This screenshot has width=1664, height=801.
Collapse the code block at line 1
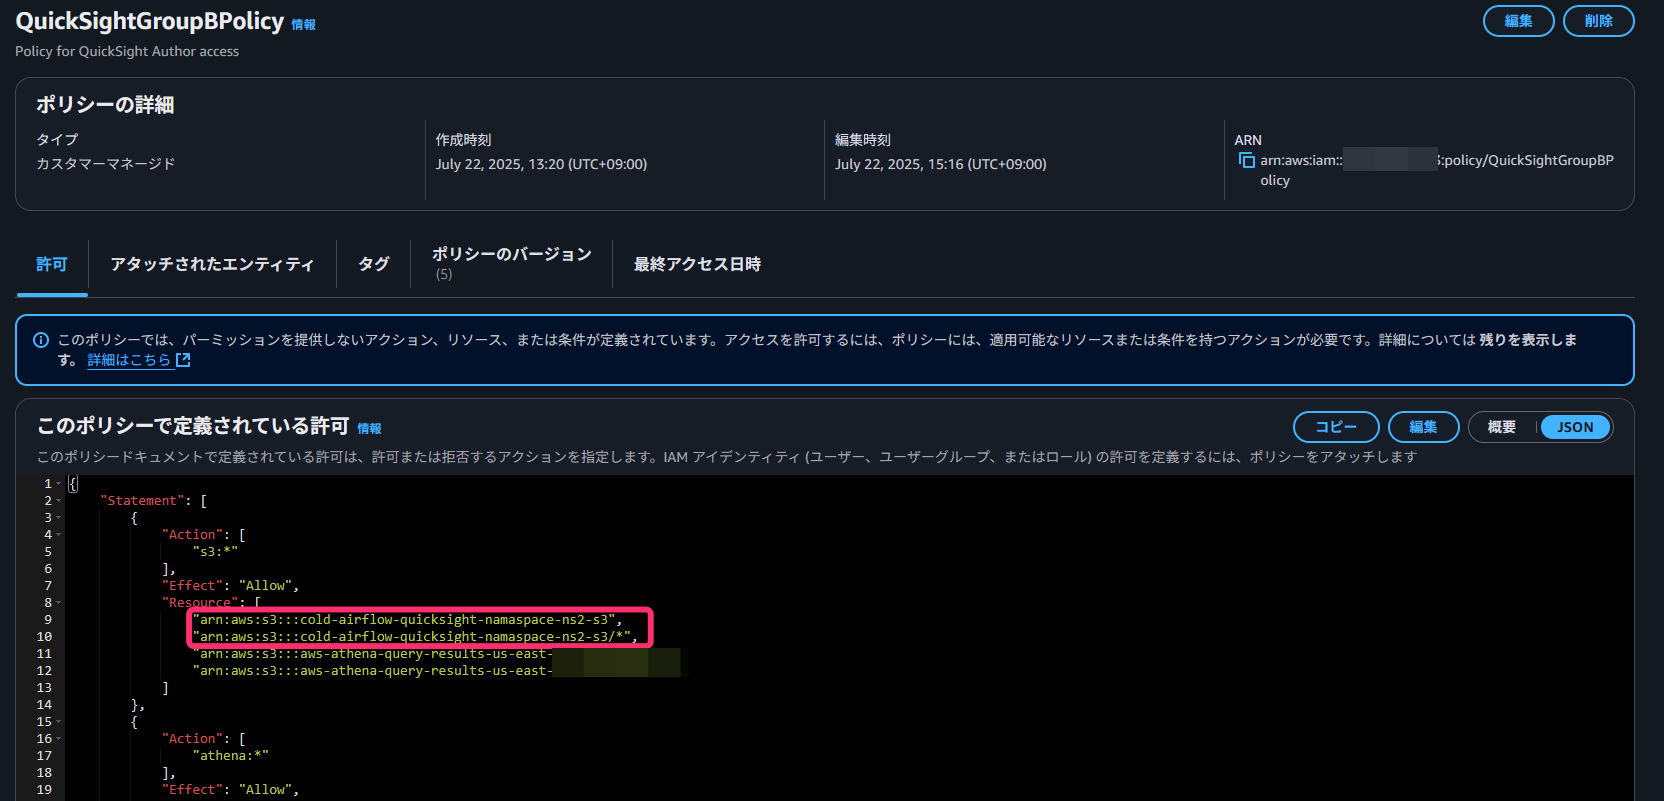[x=59, y=484]
